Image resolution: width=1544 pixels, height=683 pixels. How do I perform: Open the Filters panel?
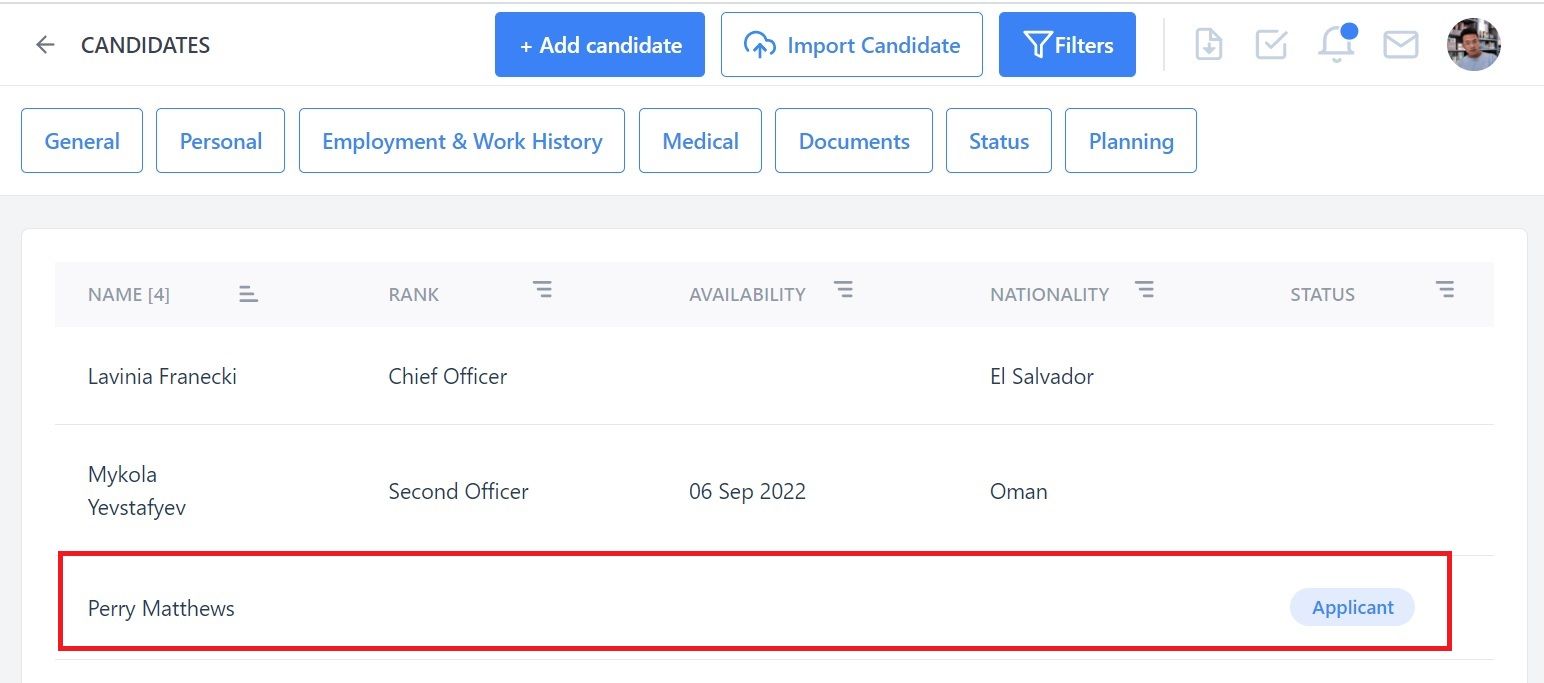click(x=1067, y=44)
